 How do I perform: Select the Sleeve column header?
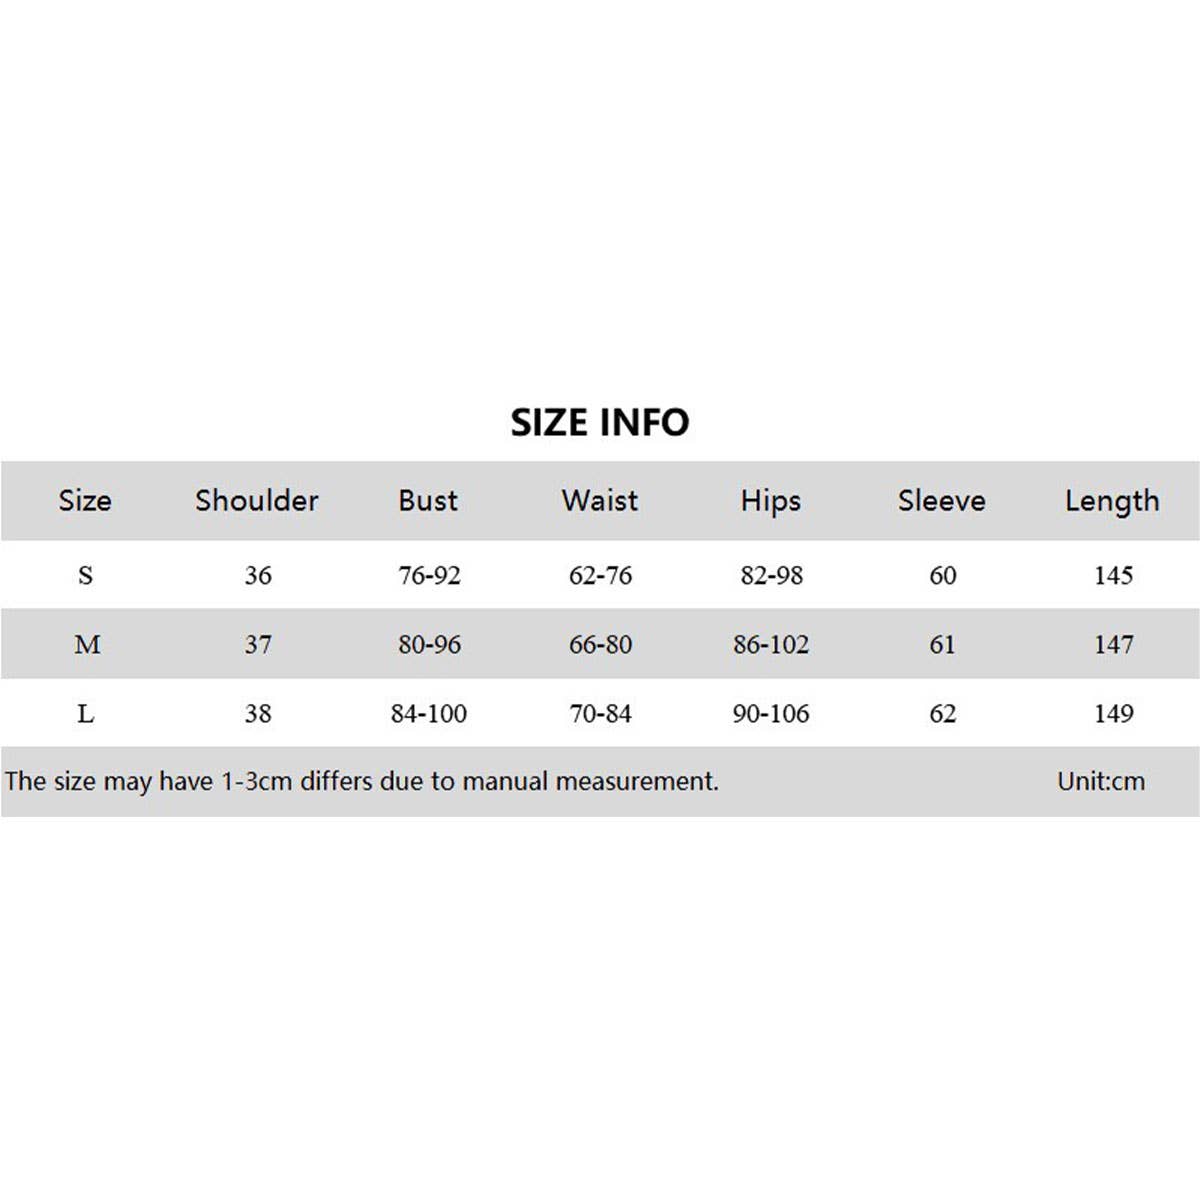(942, 500)
